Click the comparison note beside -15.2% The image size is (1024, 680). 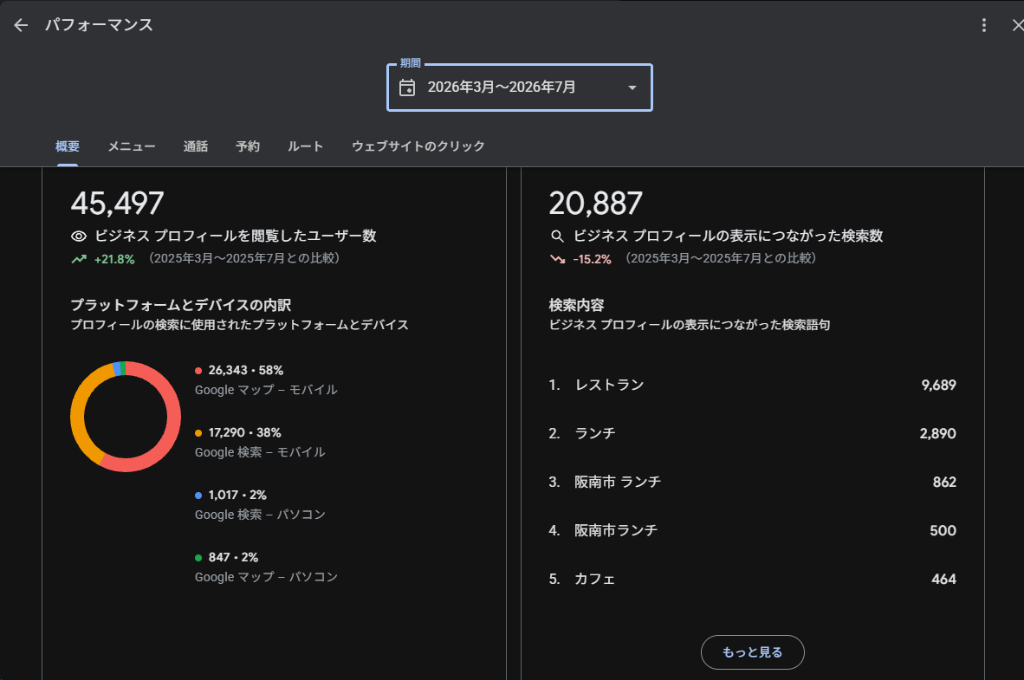pyautogui.click(x=720, y=259)
